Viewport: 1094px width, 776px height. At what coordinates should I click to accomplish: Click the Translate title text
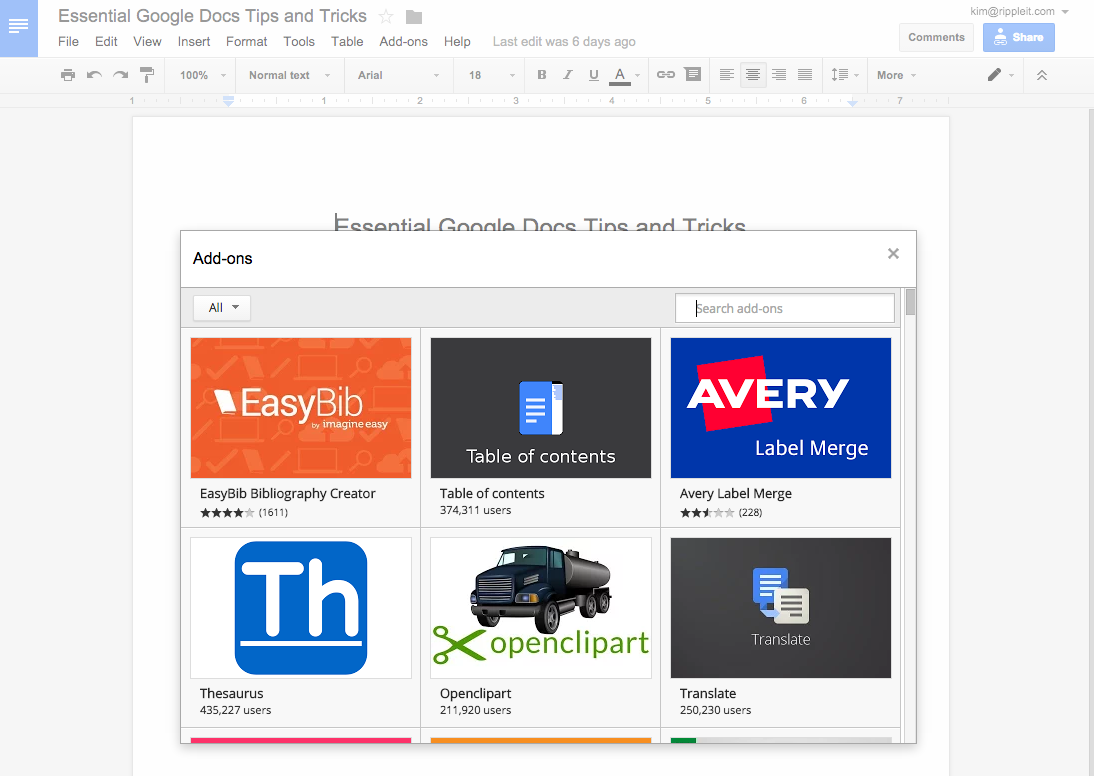pyautogui.click(x=708, y=694)
